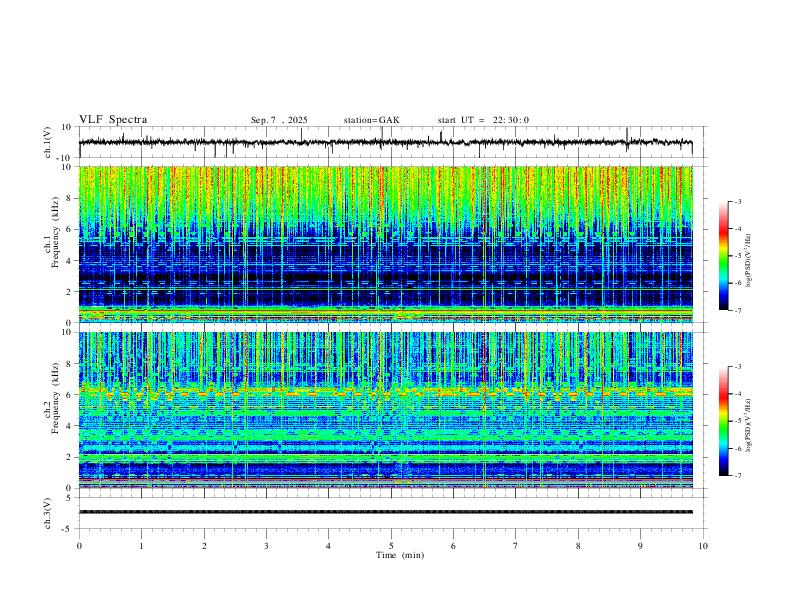Click the 'VLF Spectra' title text
The width and height of the screenshot is (792, 612).
pyautogui.click(x=113, y=120)
